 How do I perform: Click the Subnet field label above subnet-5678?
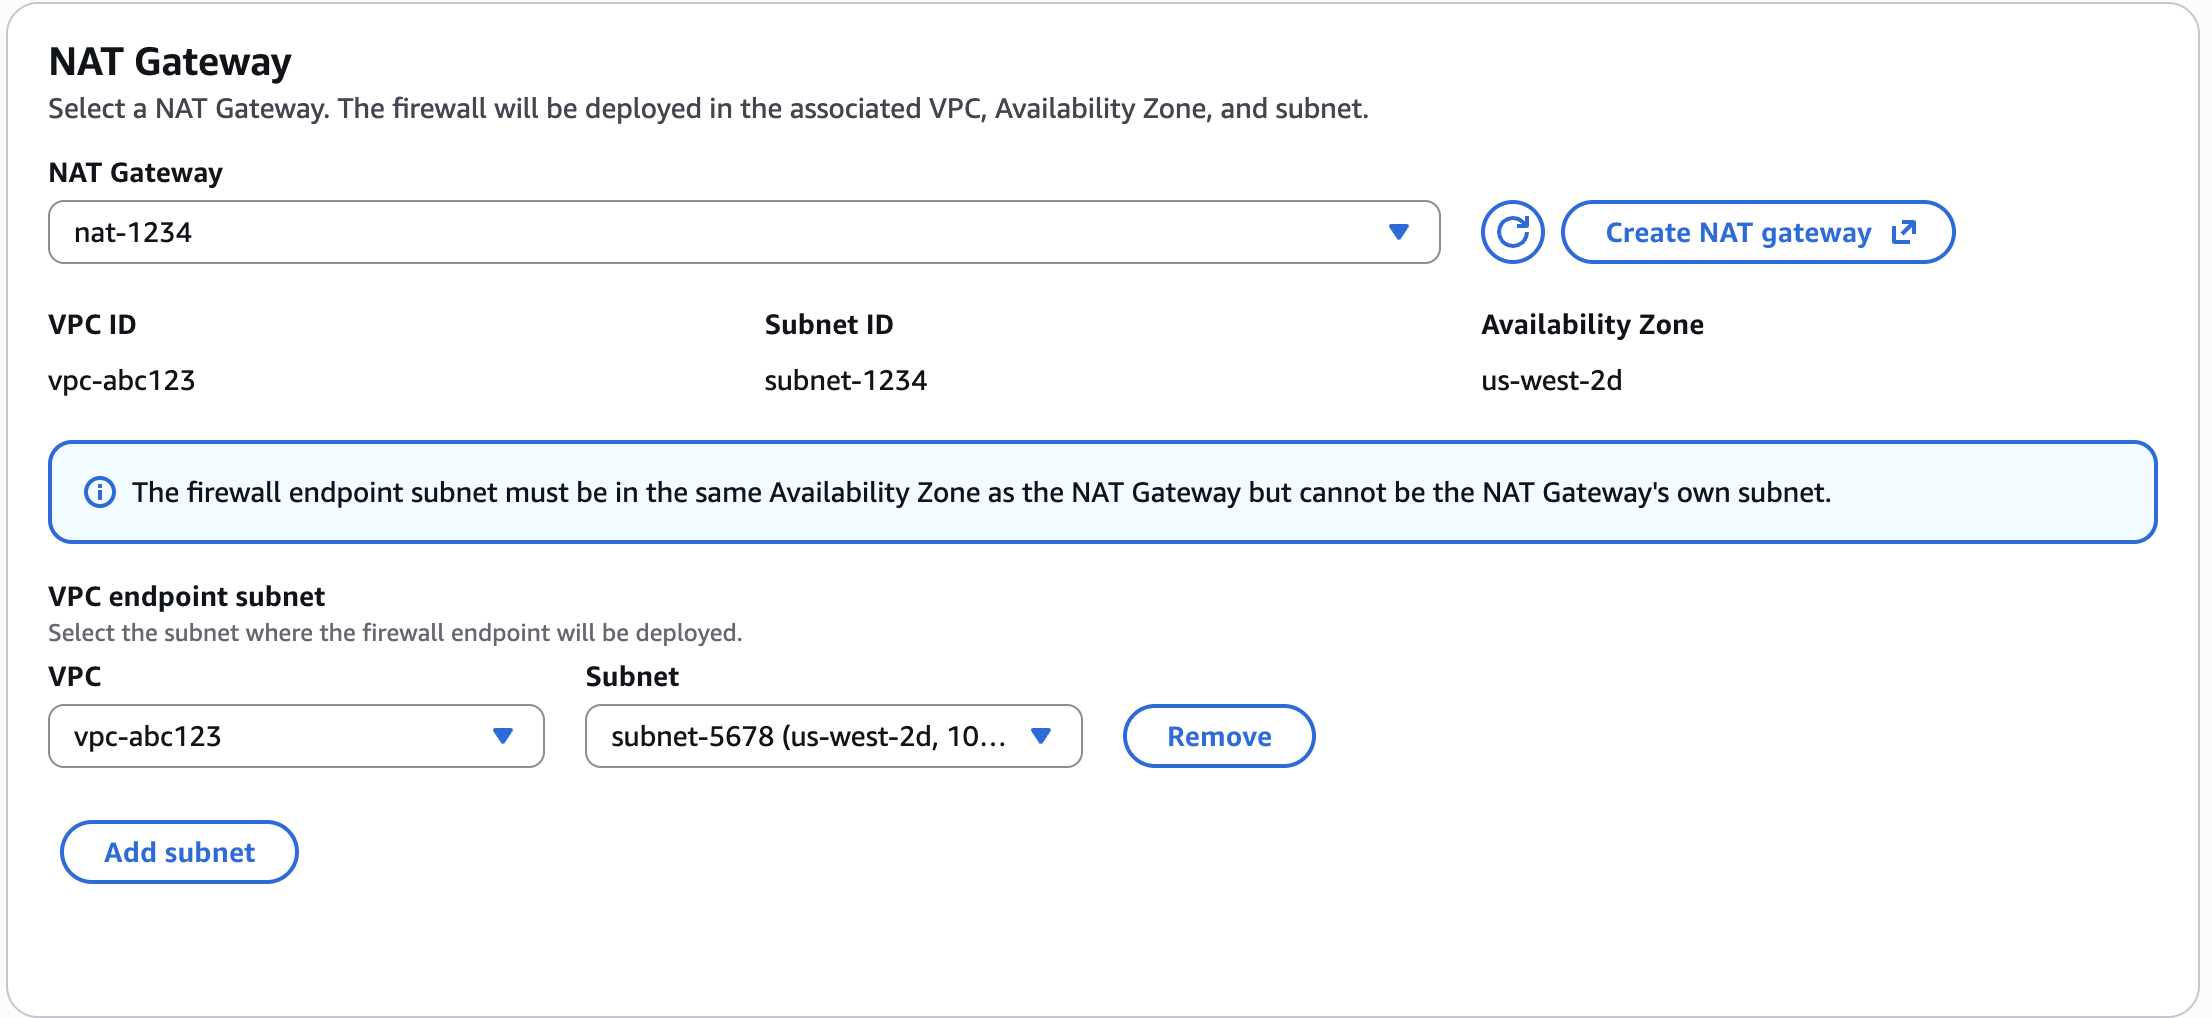click(x=632, y=676)
